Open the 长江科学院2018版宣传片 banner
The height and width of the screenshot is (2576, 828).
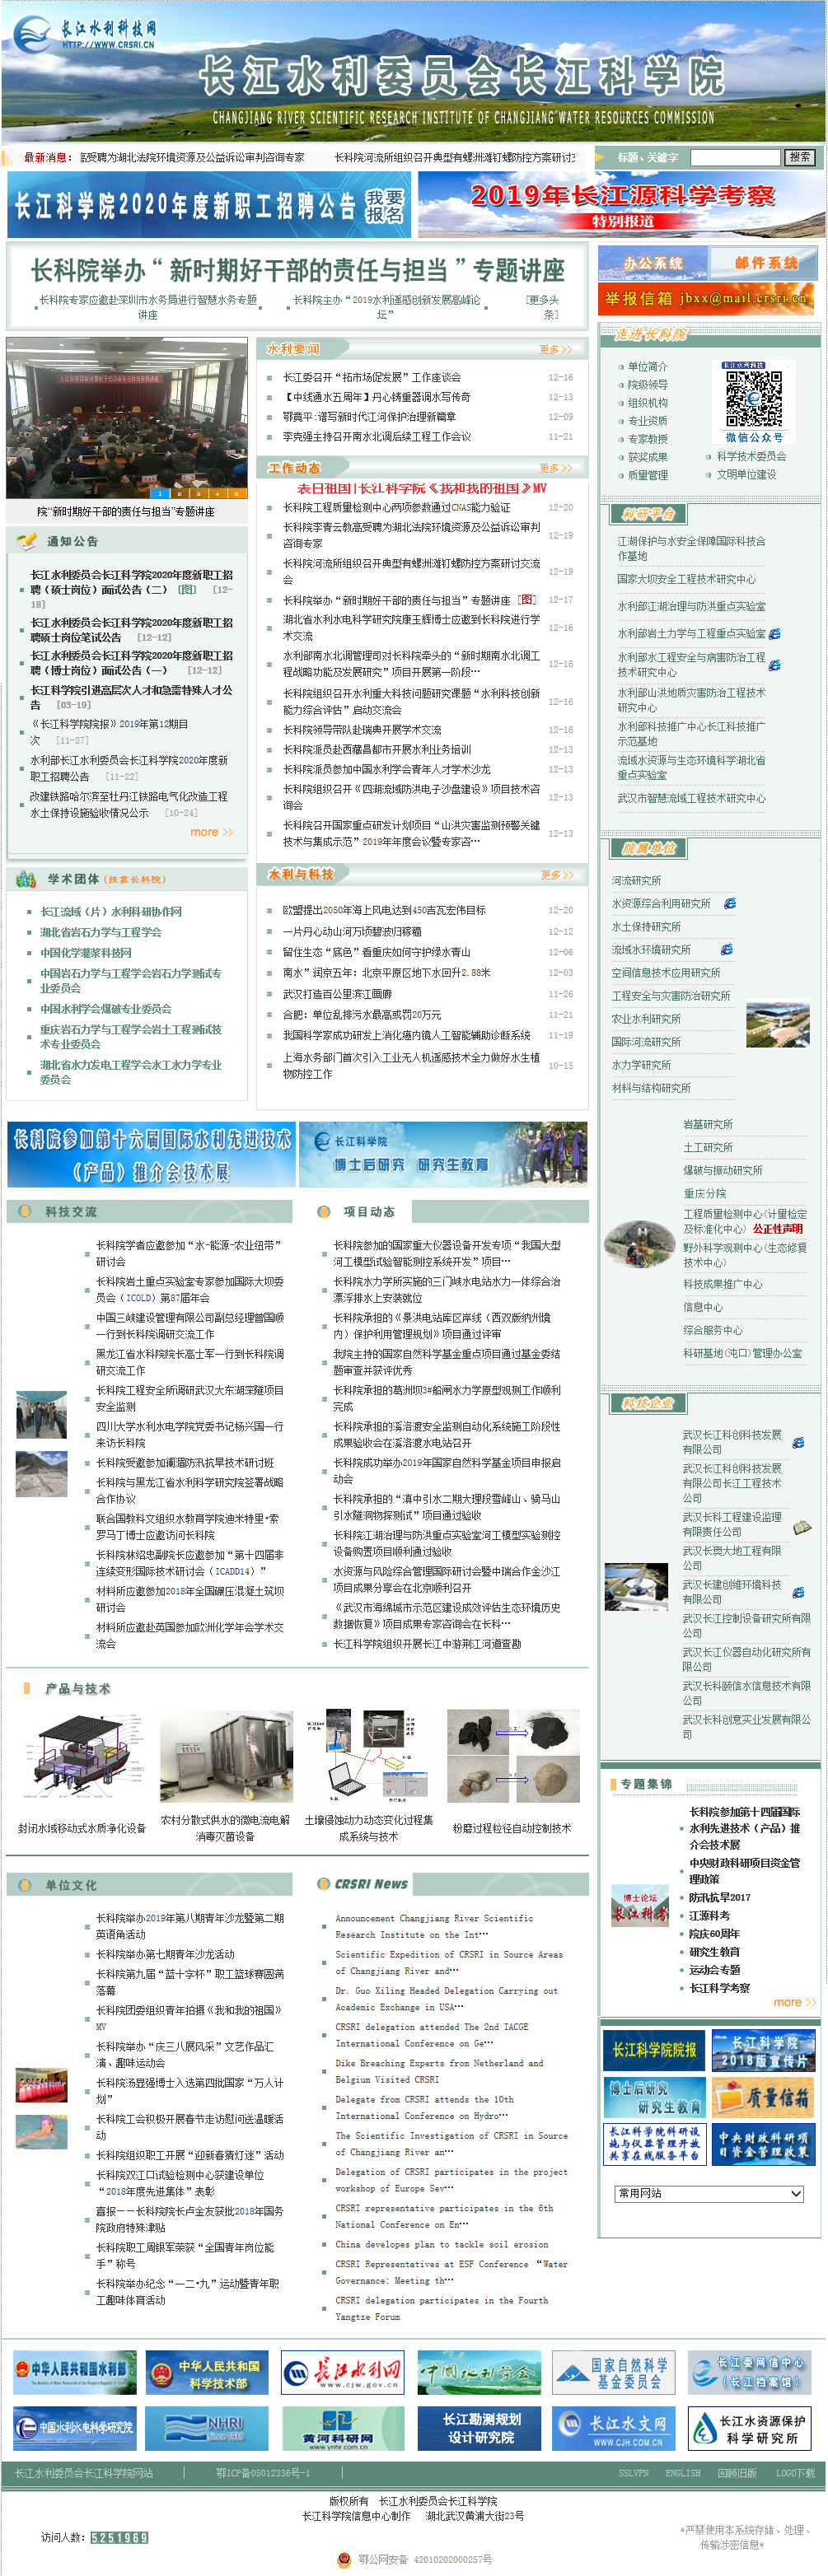click(763, 2050)
